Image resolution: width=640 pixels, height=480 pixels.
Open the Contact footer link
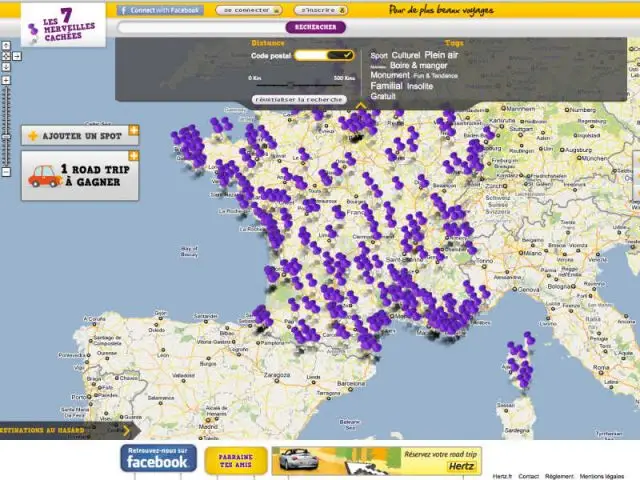coord(528,476)
